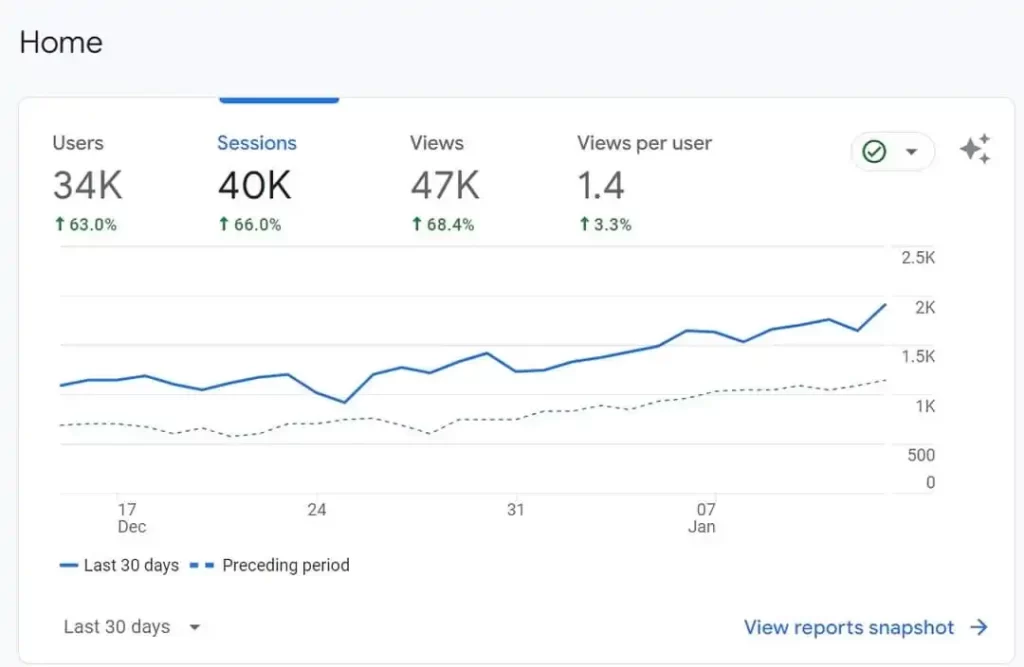This screenshot has width=1024, height=667.
Task: Click the green up arrow beside 68.4%
Action: coord(416,225)
